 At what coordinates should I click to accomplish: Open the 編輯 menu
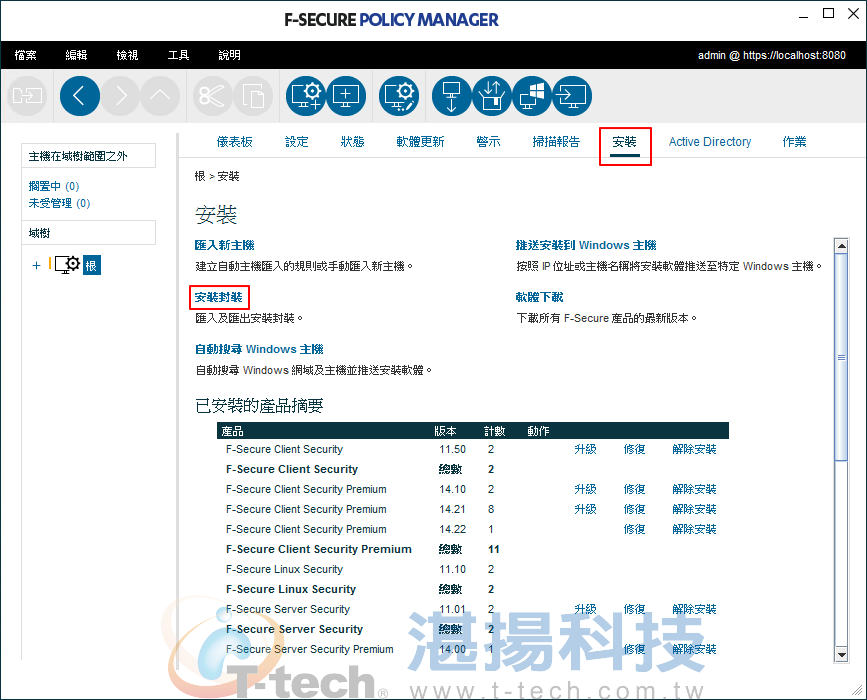(76, 55)
